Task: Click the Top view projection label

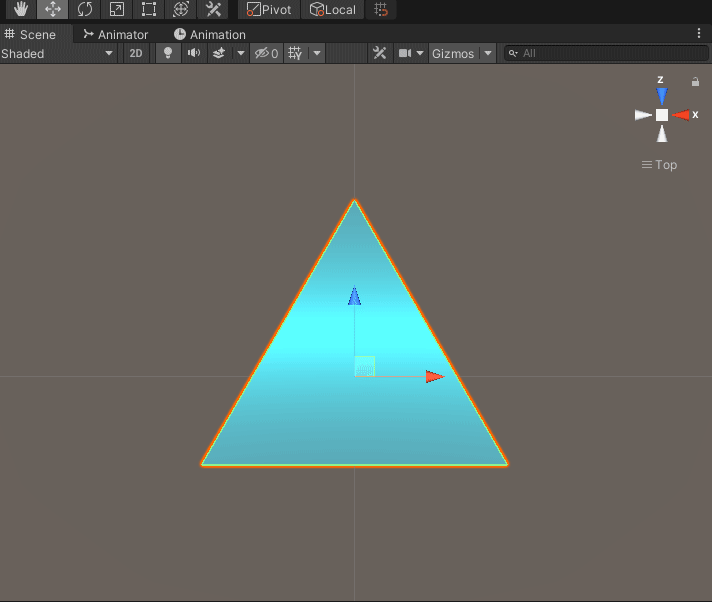Action: pyautogui.click(x=659, y=165)
